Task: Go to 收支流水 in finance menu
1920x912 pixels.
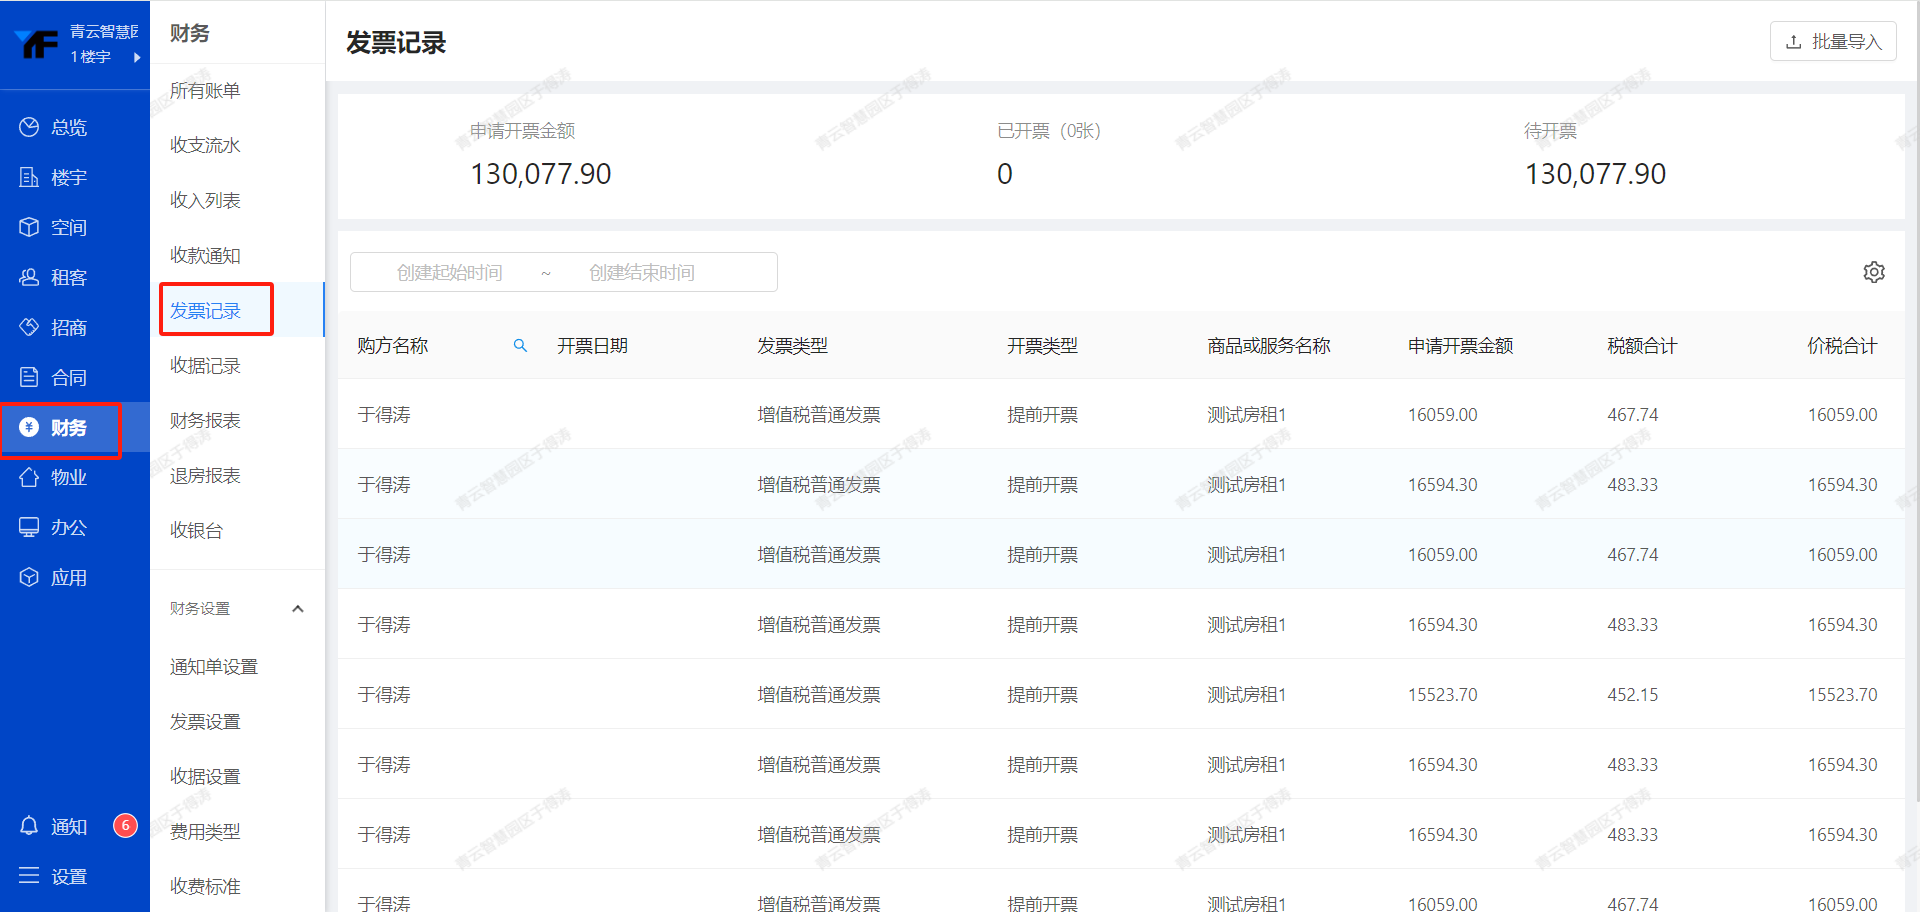Action: [205, 146]
